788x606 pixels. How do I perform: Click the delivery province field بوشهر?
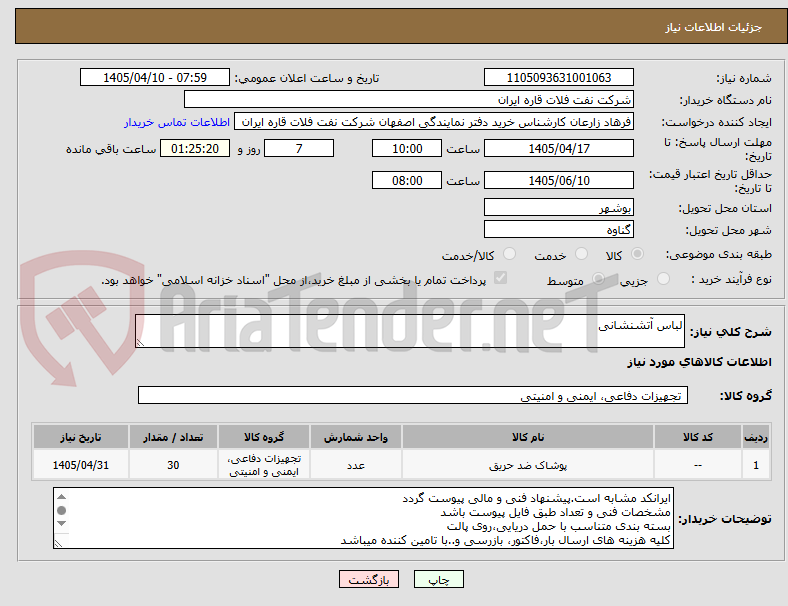558,207
